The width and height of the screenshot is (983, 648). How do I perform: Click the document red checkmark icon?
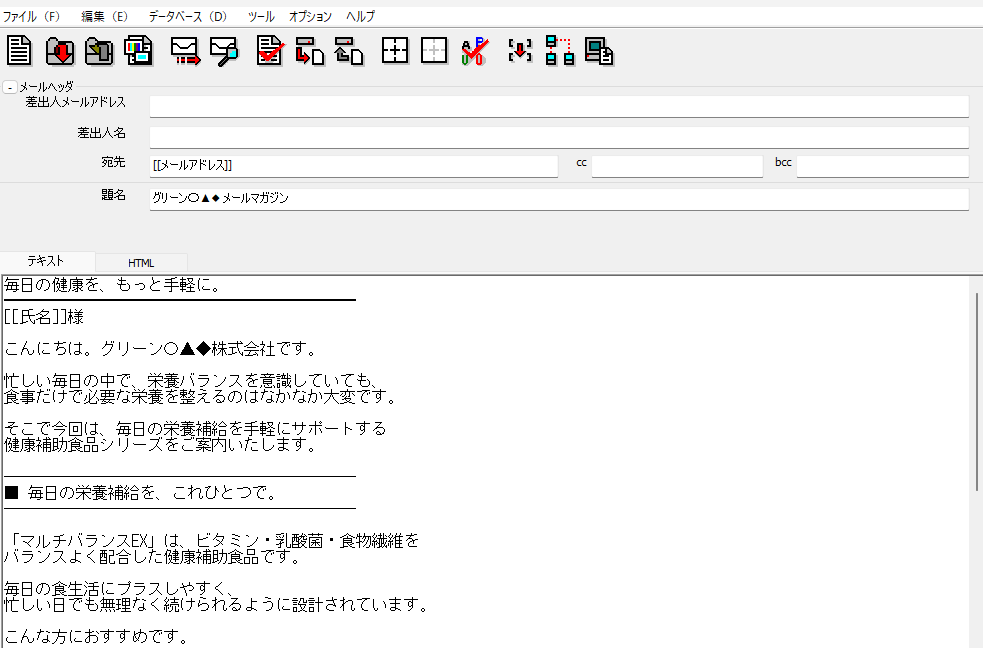pyautogui.click(x=271, y=51)
